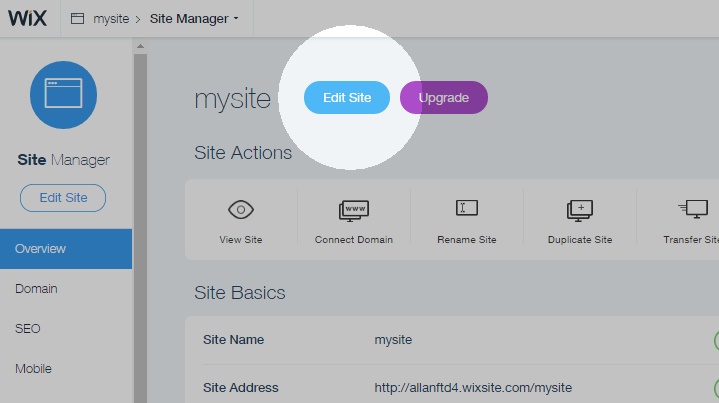Click the Site Actions heading
719x403 pixels.
pos(243,153)
